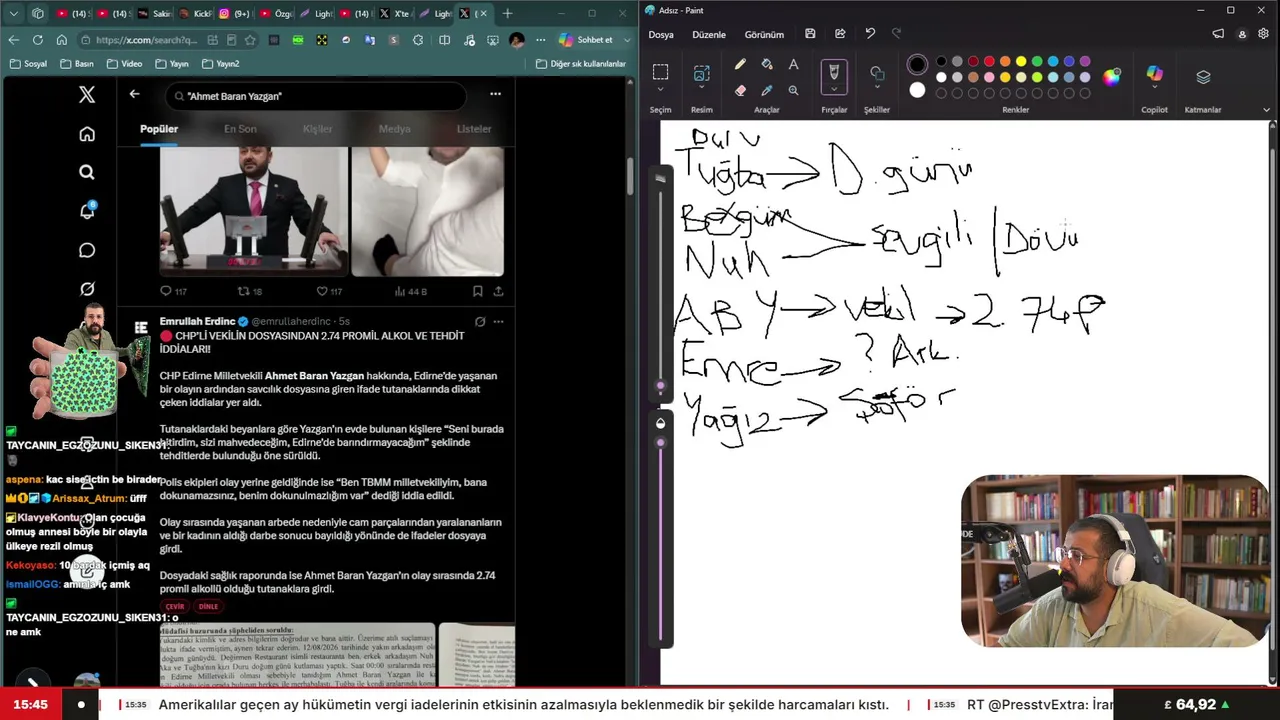Click the X logo in sidebar
Viewport: 1280px width, 720px height.
[87, 95]
